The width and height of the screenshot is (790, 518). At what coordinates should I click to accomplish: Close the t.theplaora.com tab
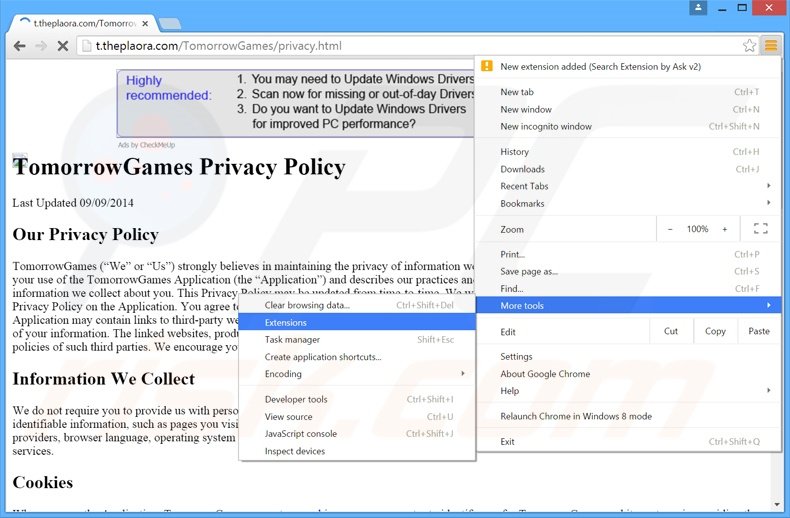tap(145, 23)
